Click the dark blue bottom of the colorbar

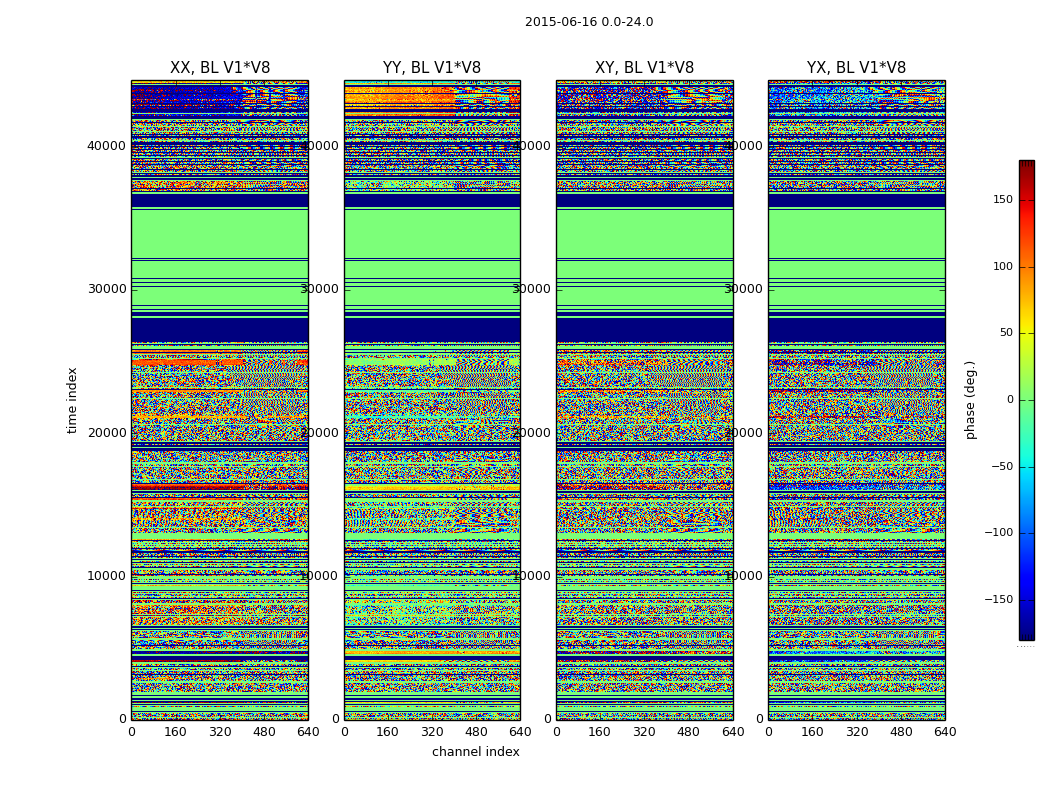(1026, 634)
